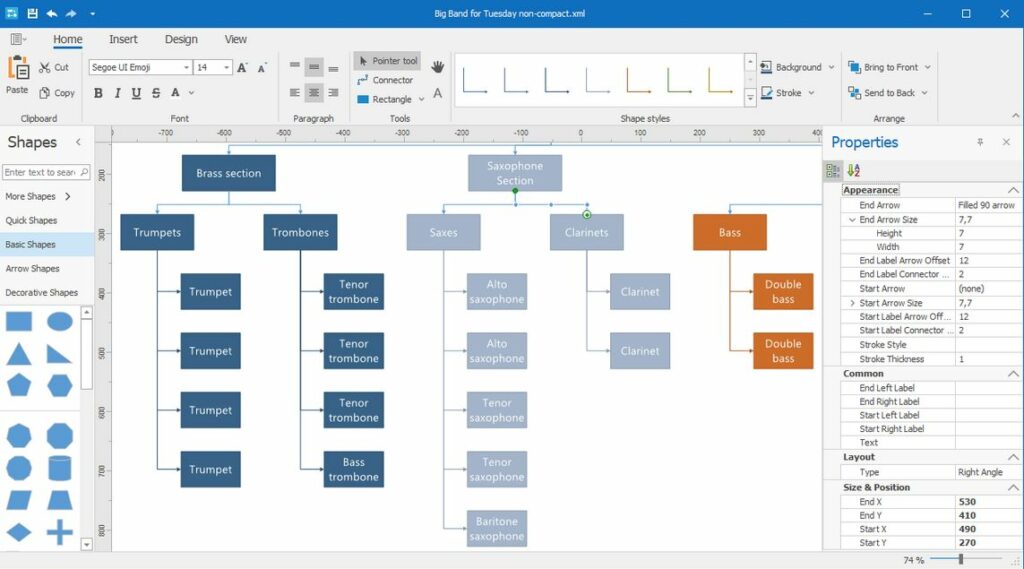Click the Redo arrow
This screenshot has height=569, width=1024.
[x=71, y=13]
